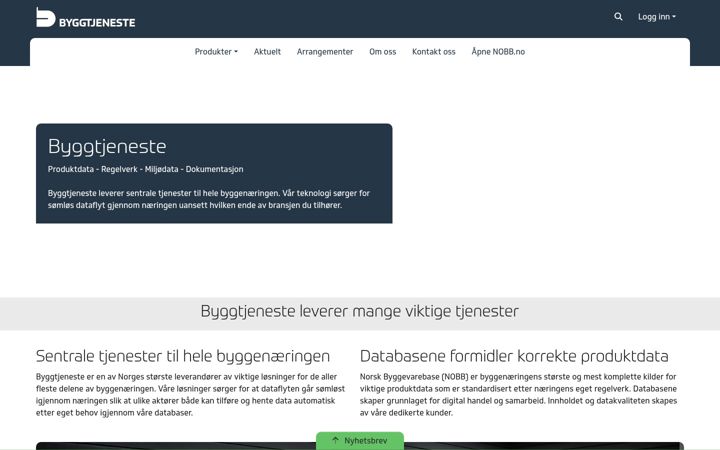Open Kontakt oss page
This screenshot has height=450, width=720.
pos(433,52)
